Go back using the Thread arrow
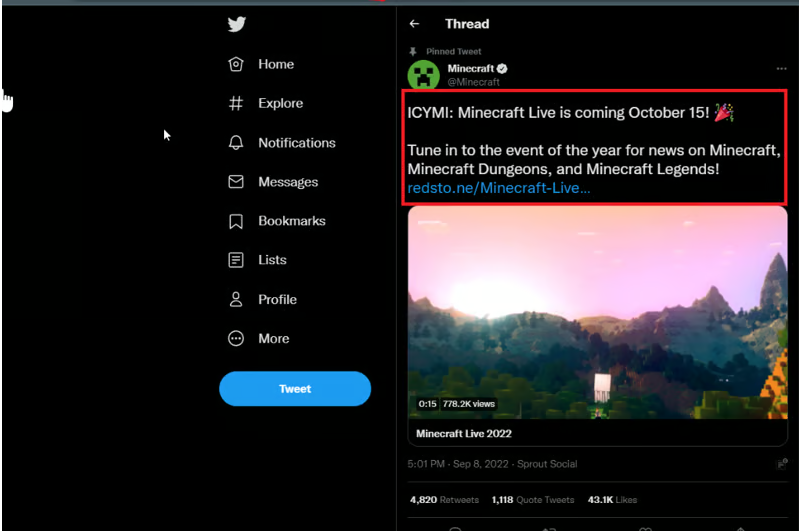The height and width of the screenshot is (531, 799). [x=414, y=23]
